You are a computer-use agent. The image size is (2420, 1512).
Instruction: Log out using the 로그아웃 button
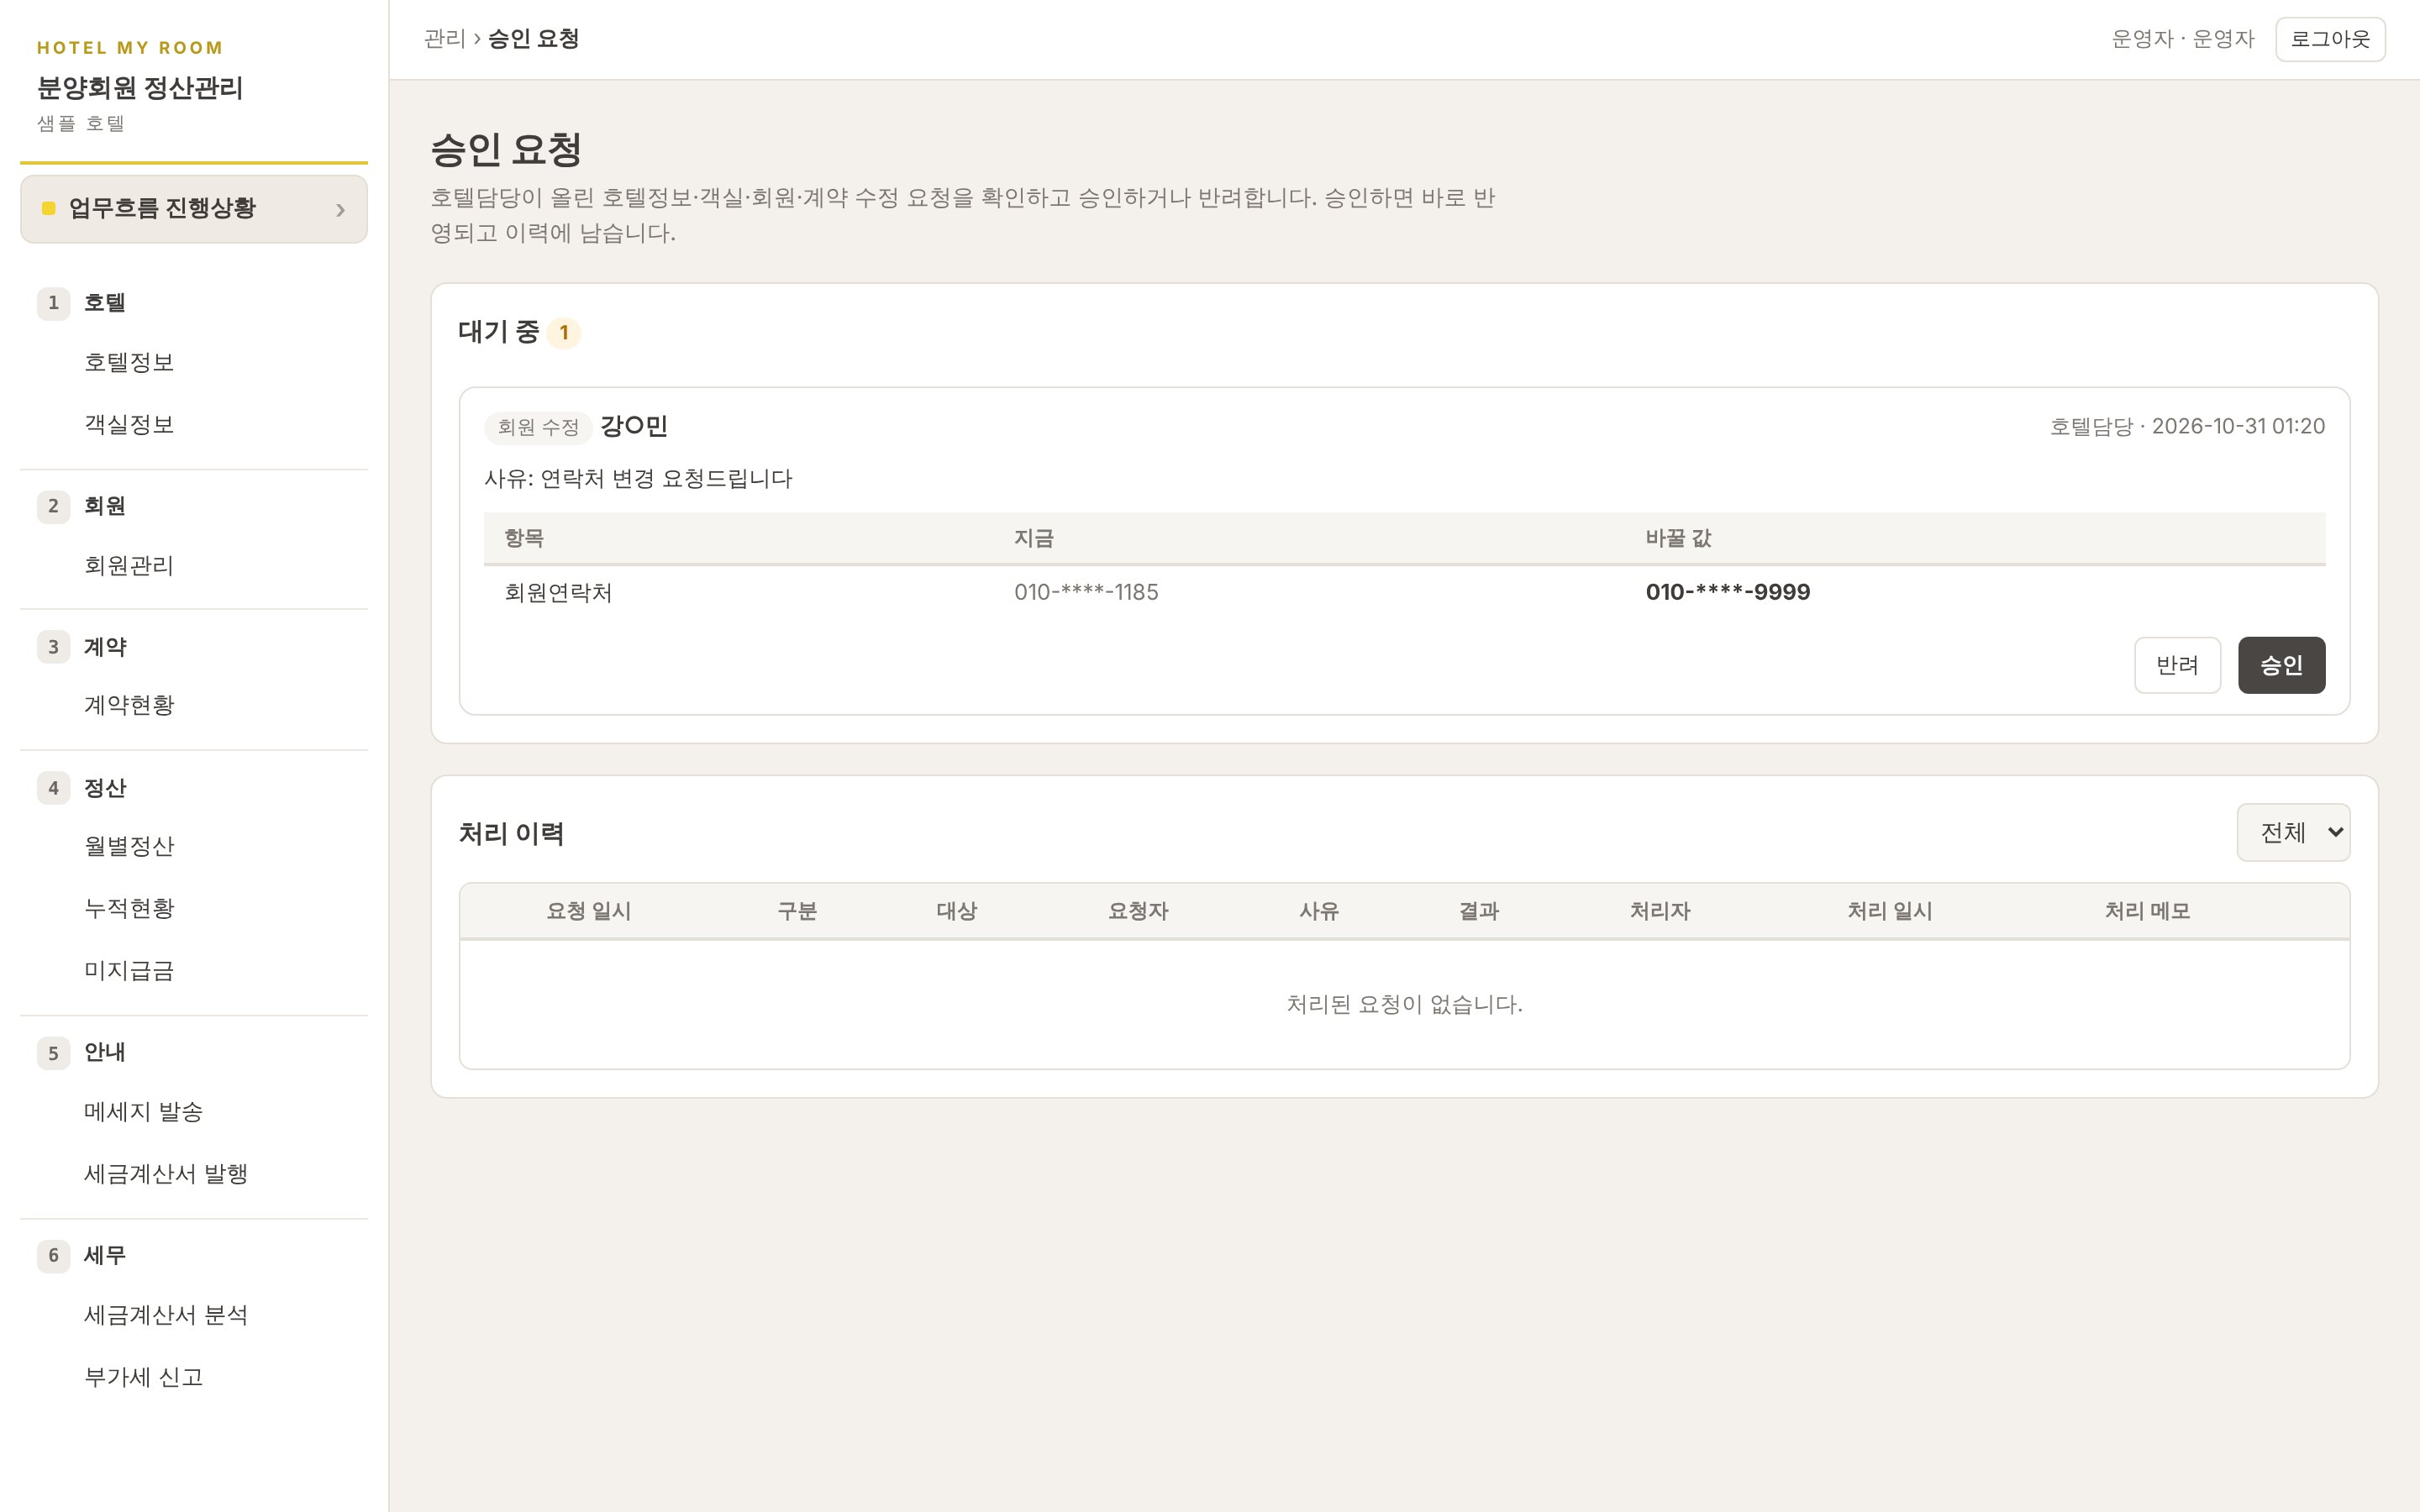[2330, 39]
